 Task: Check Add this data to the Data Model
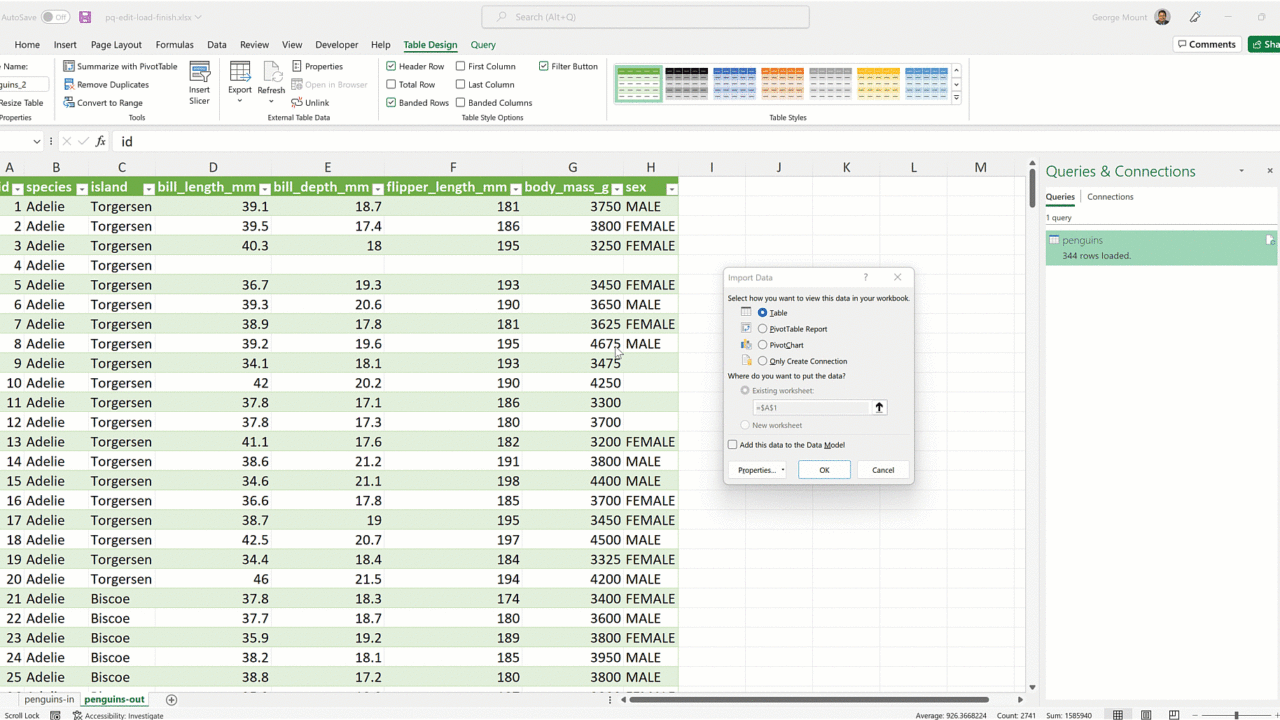tap(733, 445)
